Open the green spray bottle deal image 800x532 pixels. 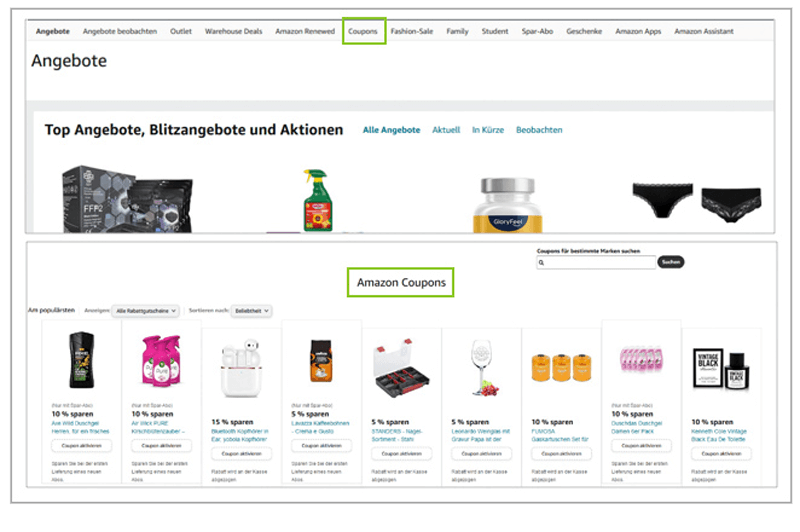[x=317, y=200]
